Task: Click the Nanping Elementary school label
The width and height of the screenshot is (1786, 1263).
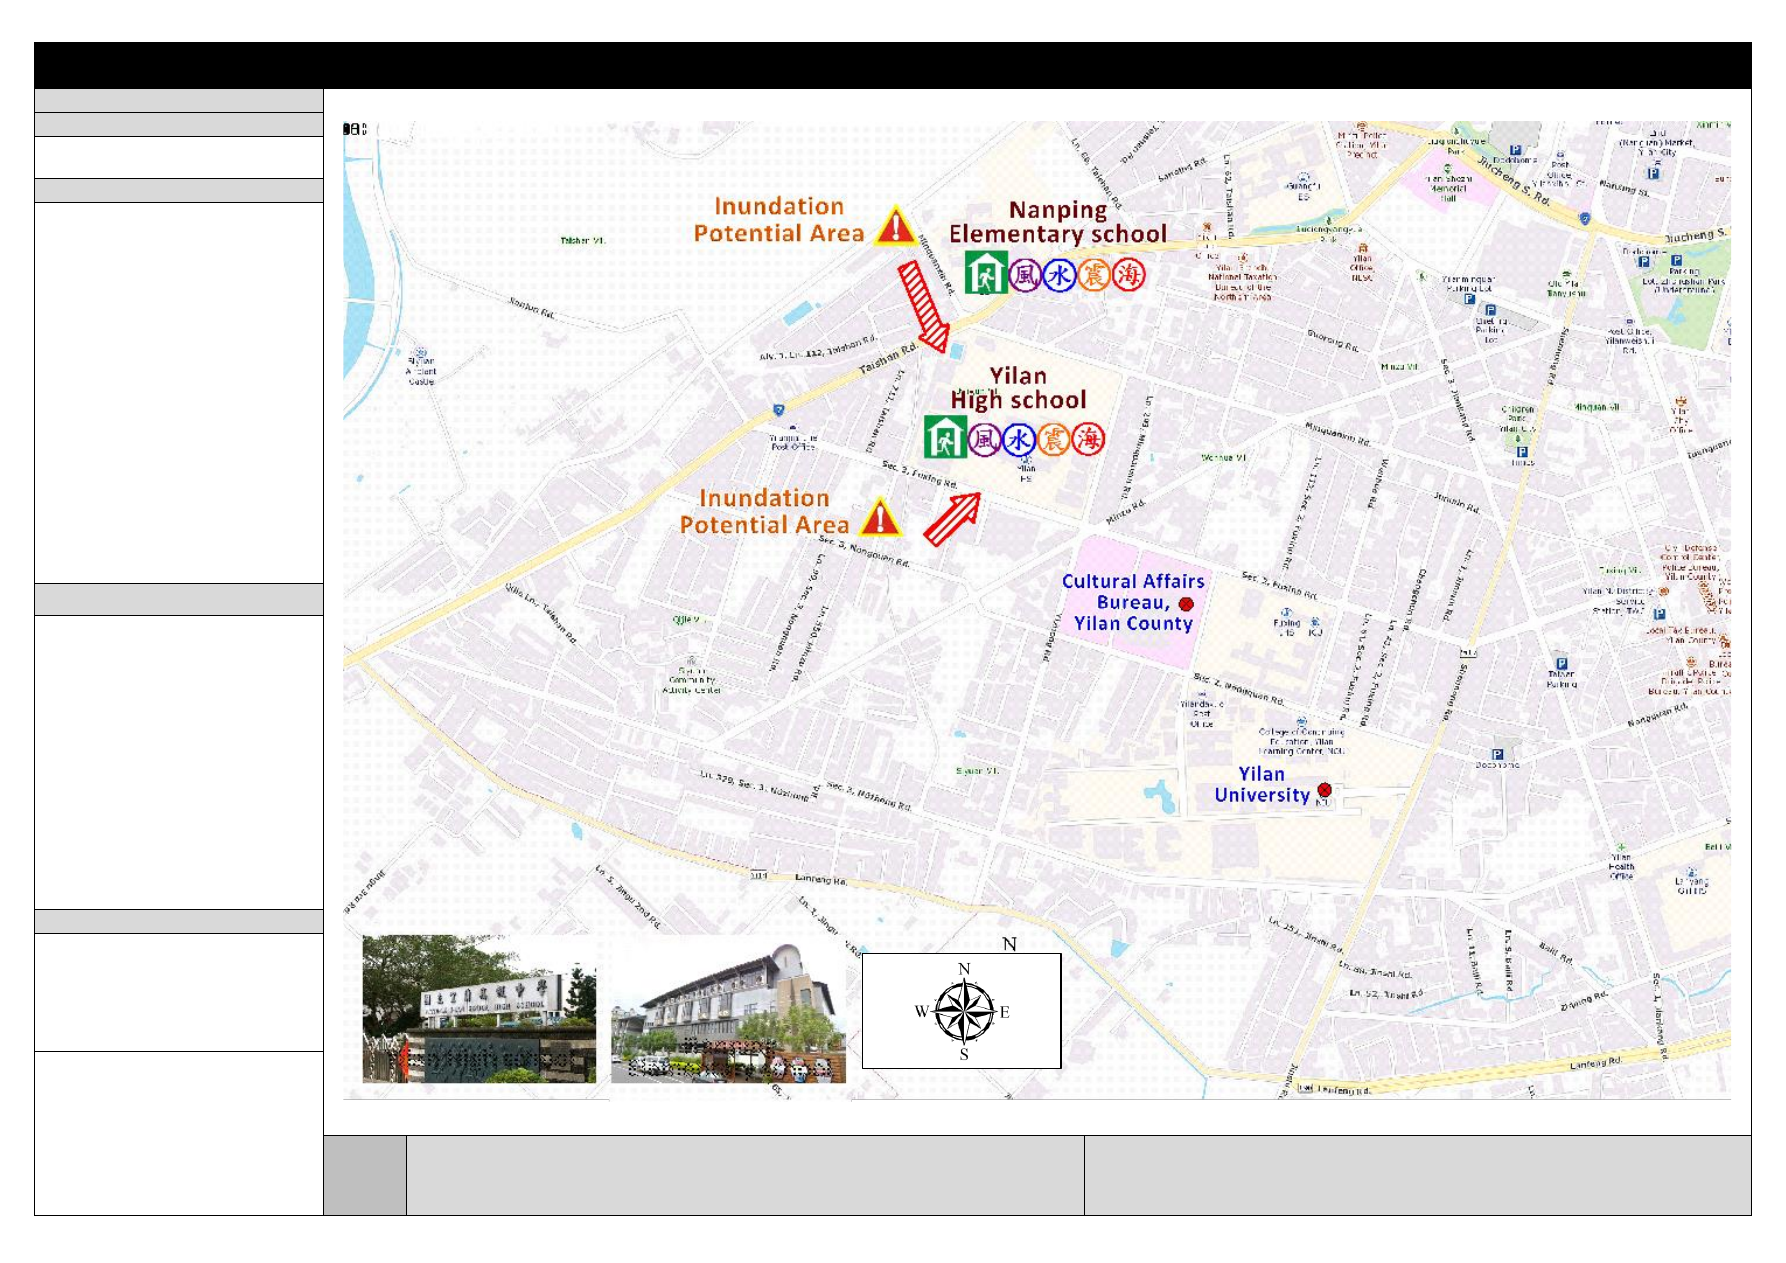Action: (x=1058, y=222)
